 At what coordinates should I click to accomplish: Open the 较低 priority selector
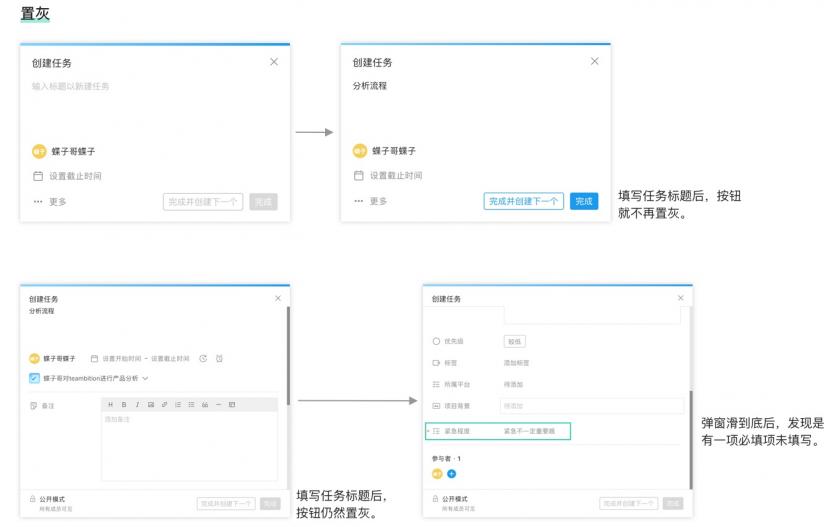coord(514,341)
